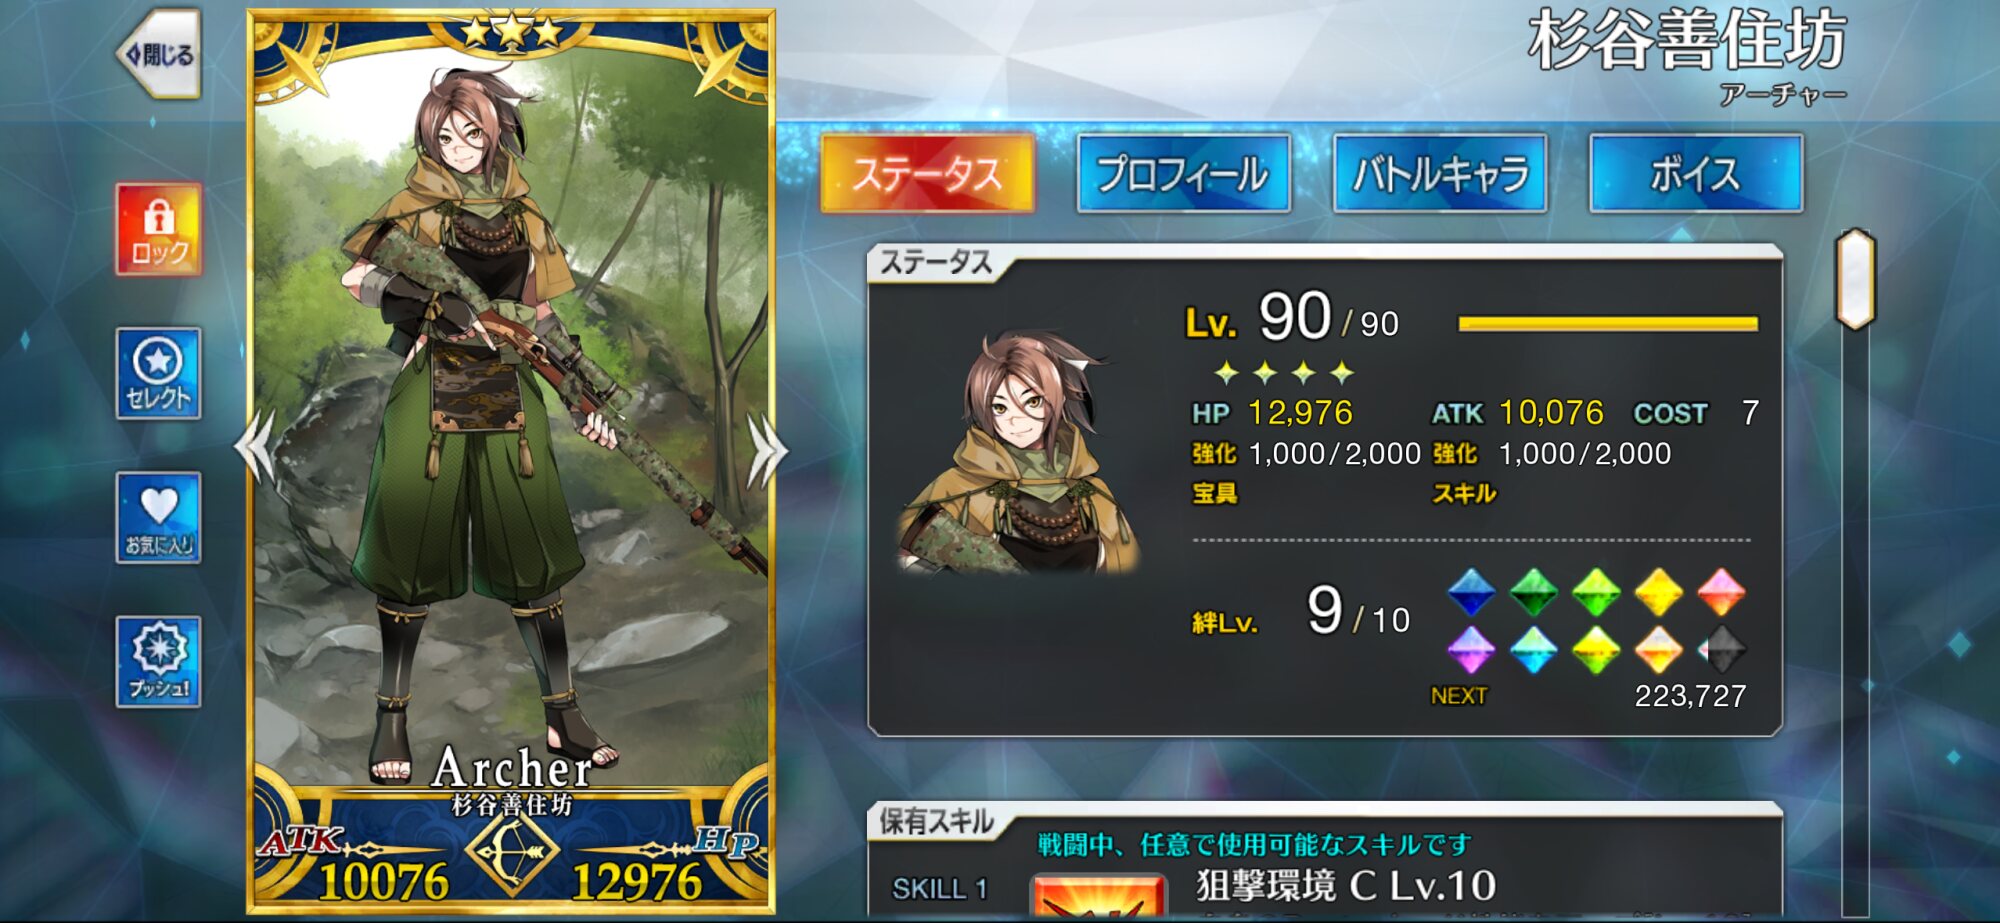The height and width of the screenshot is (923, 2000).
Task: Toggle the red ロック lock button
Action: (x=159, y=229)
